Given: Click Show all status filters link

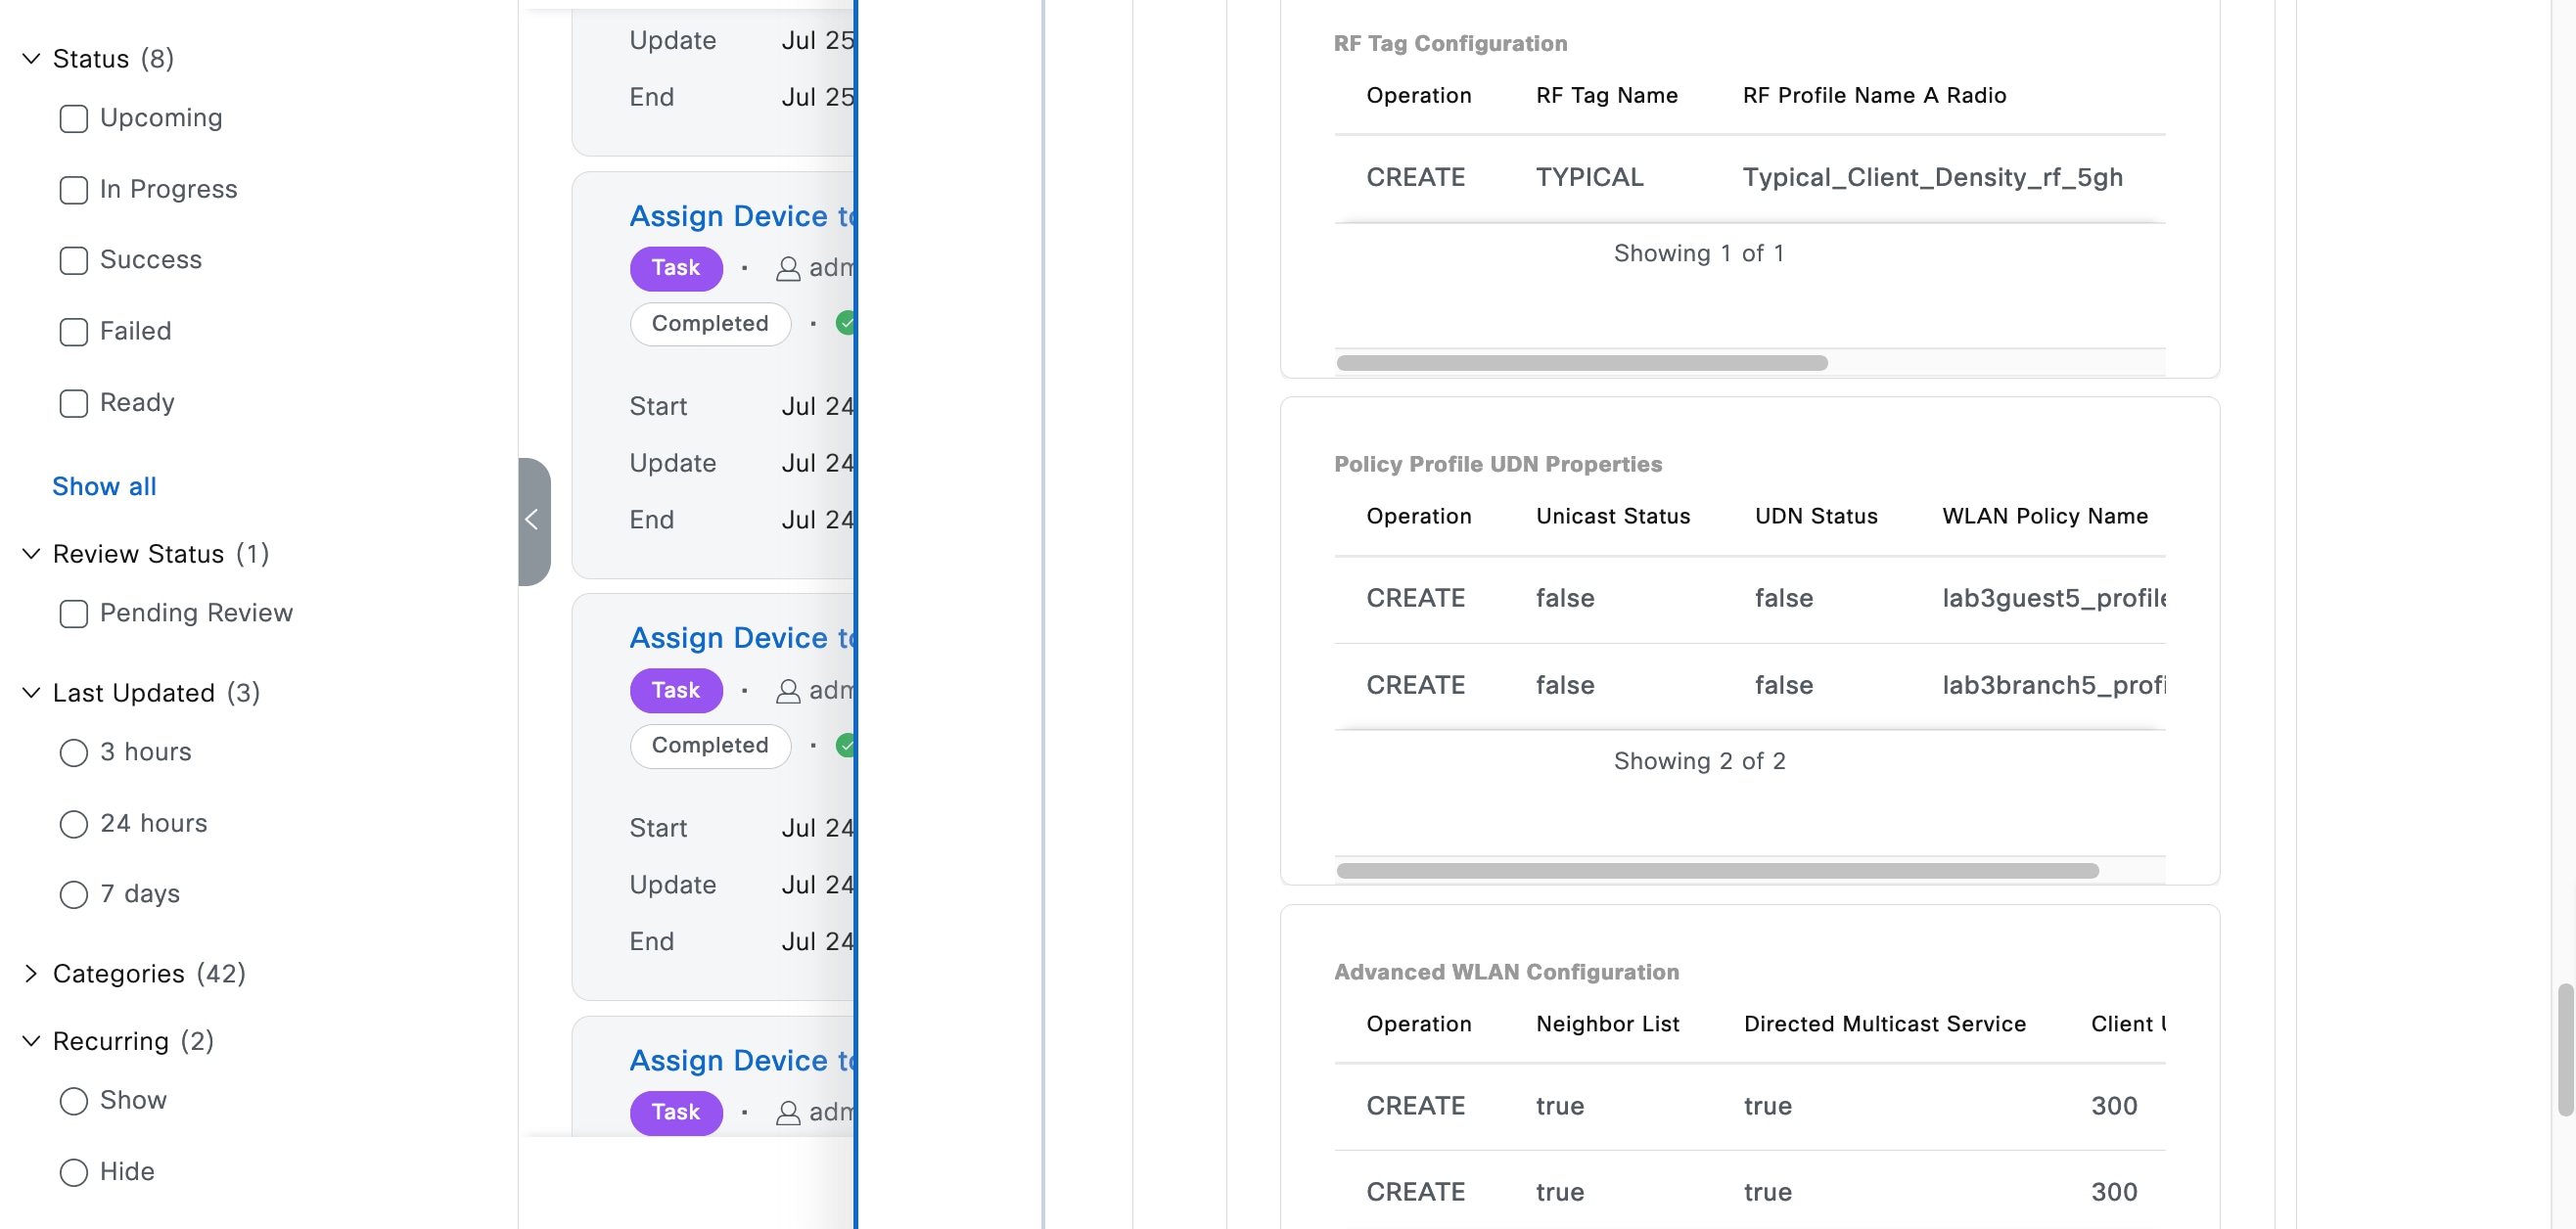Looking at the screenshot, I should point(104,487).
